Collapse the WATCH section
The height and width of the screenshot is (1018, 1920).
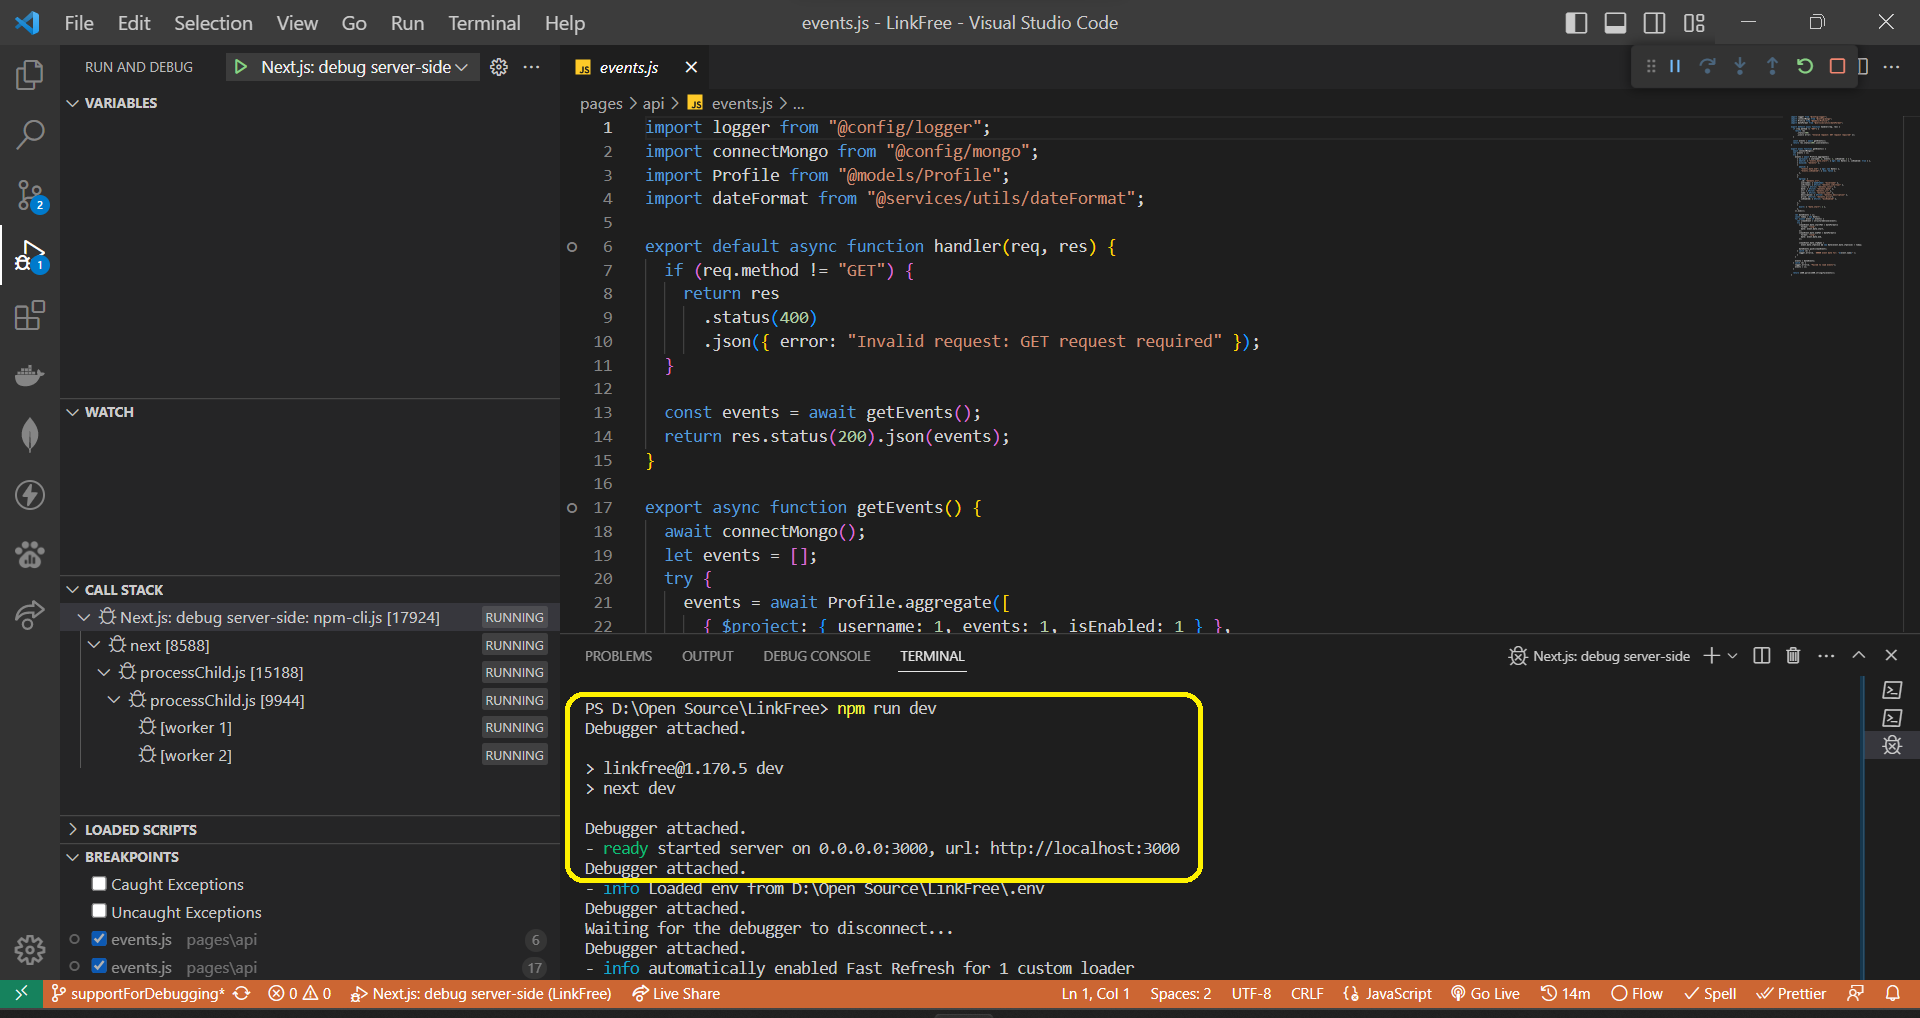(x=72, y=412)
